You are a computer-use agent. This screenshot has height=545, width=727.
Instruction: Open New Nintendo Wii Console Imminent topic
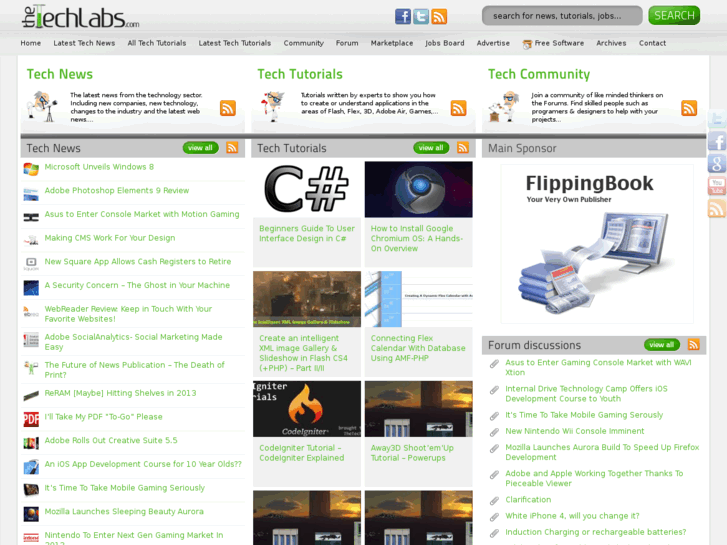pyautogui.click(x=574, y=431)
